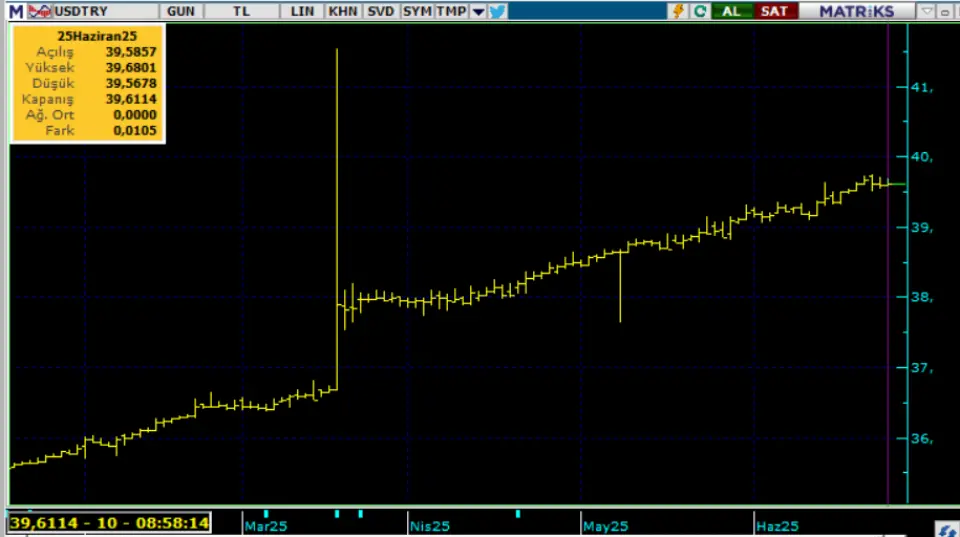The width and height of the screenshot is (960, 537).
Task: Click the Mar25 date axis label
Action: pyautogui.click(x=266, y=526)
